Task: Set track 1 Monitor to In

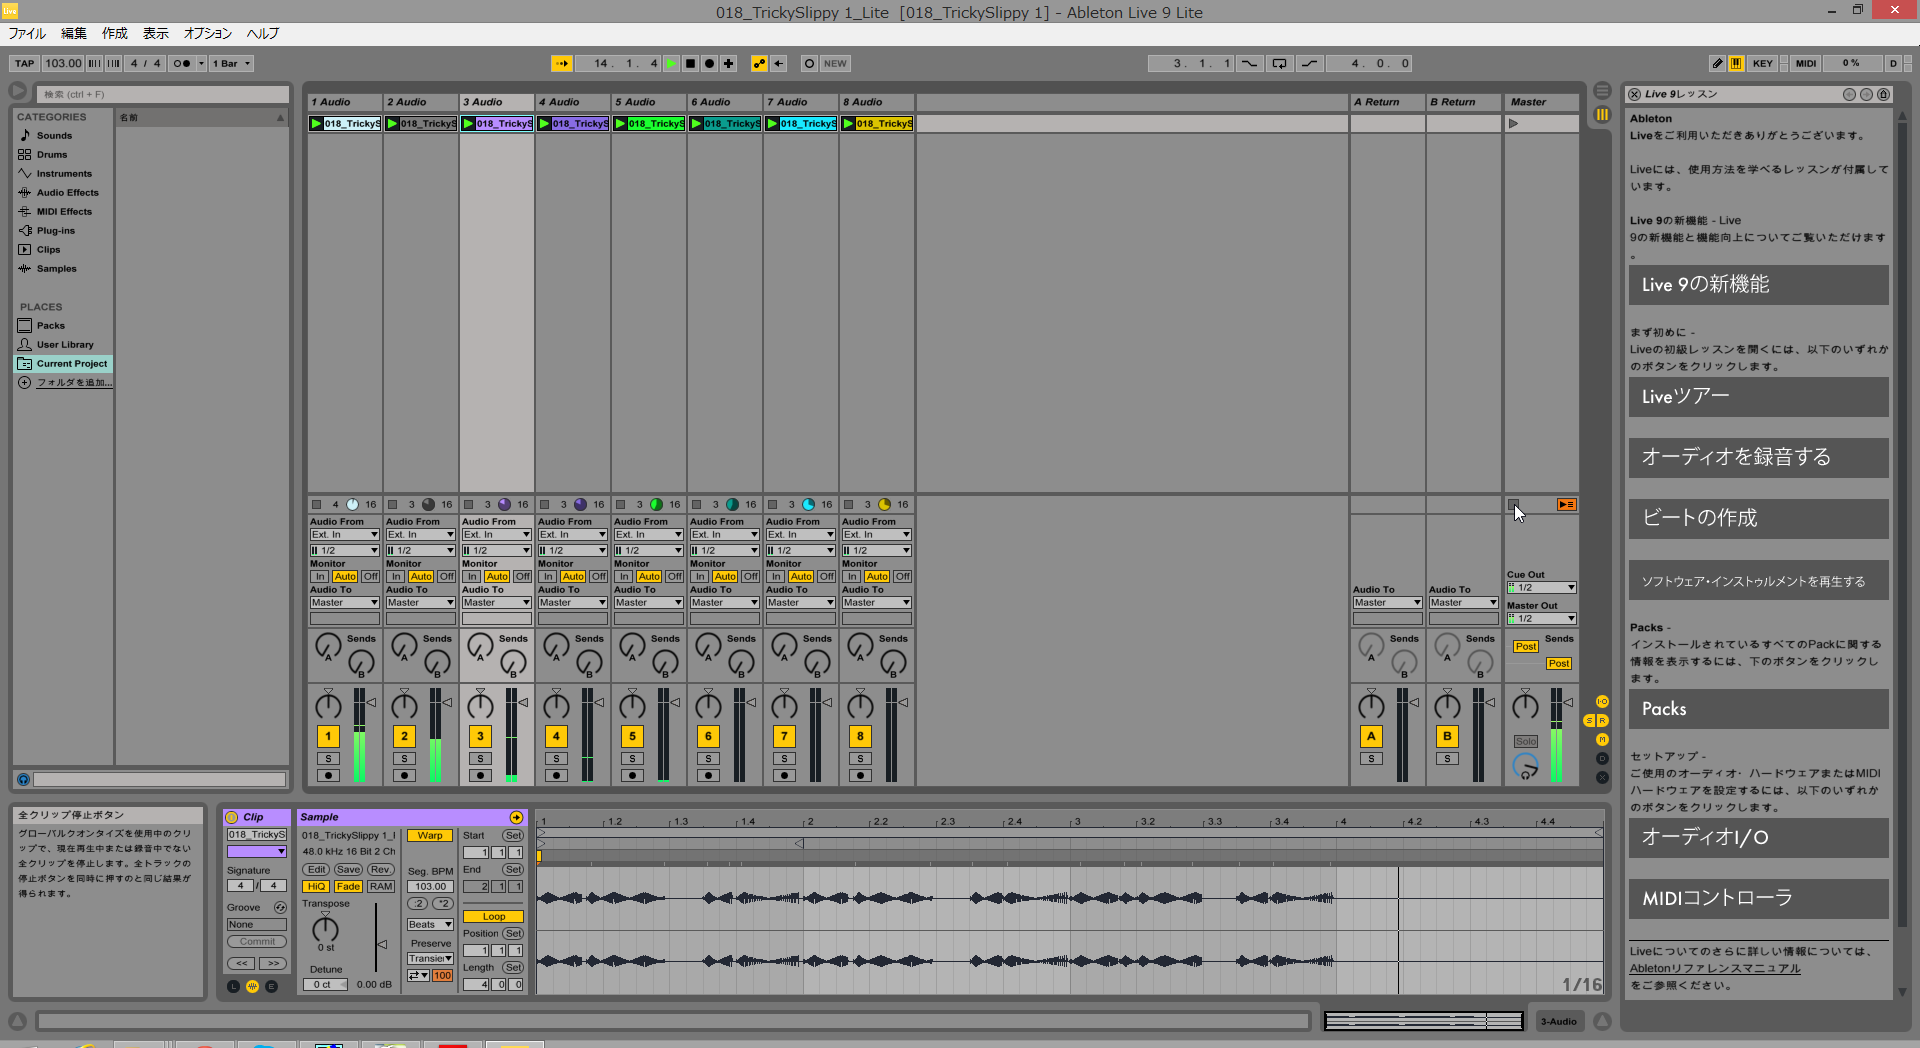Action: (x=320, y=577)
